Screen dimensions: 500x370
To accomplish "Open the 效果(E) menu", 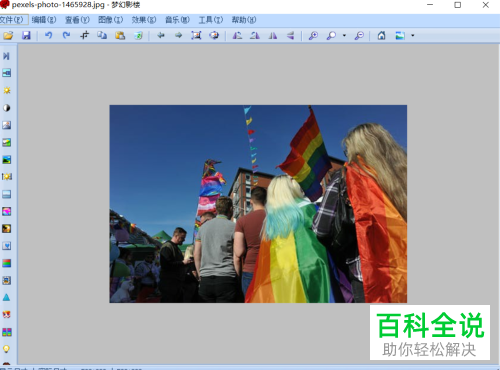I will 144,20.
